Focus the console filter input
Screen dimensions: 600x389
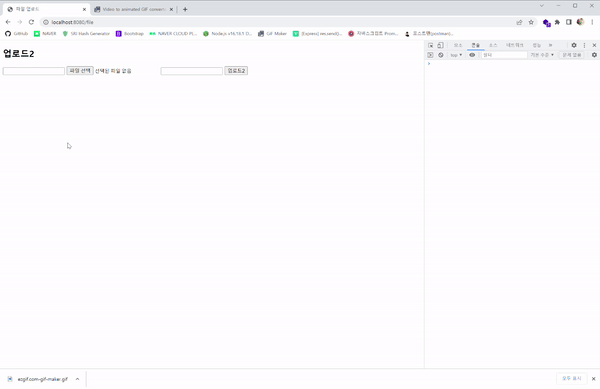(x=504, y=55)
